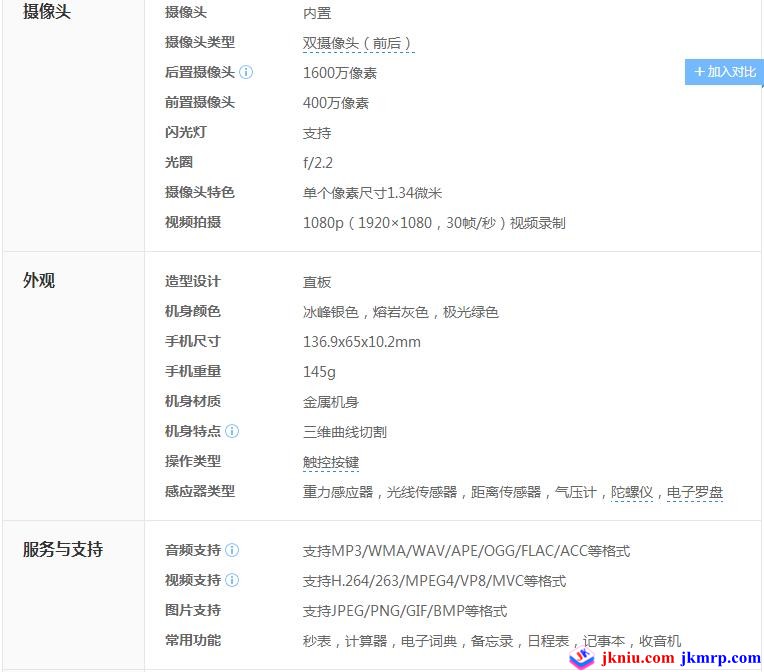Click the 服务与支持 section heading

pyautogui.click(x=63, y=549)
